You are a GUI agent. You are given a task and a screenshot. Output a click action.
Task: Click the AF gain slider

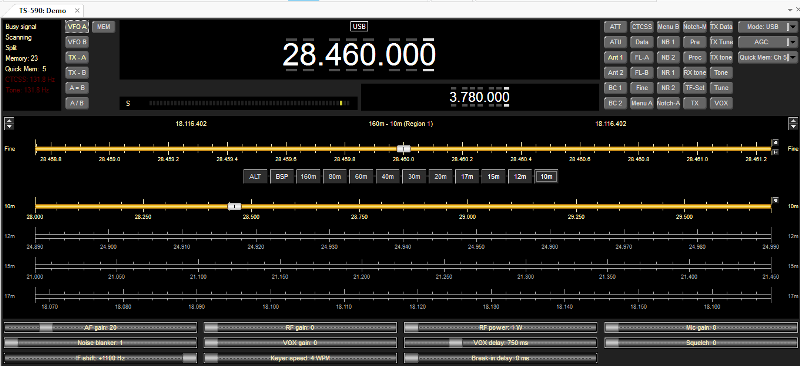pyautogui.click(x=101, y=327)
